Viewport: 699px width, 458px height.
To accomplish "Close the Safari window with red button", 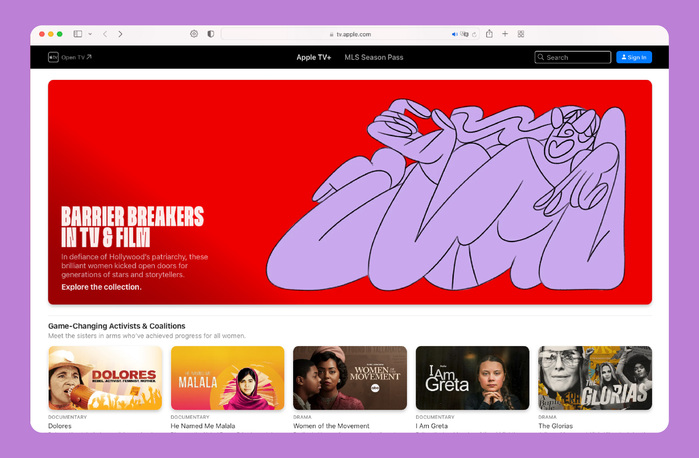I will [42, 34].
